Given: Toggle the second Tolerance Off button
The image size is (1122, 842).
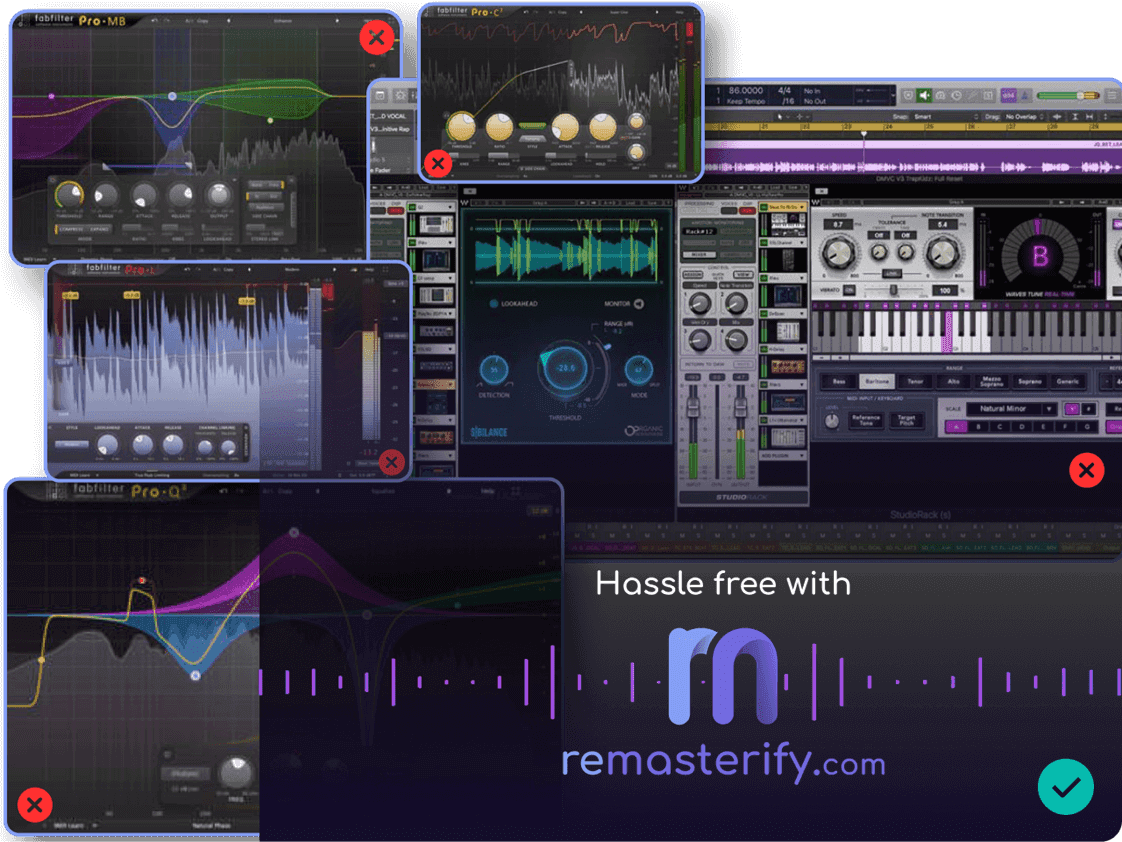Looking at the screenshot, I should click(905, 235).
